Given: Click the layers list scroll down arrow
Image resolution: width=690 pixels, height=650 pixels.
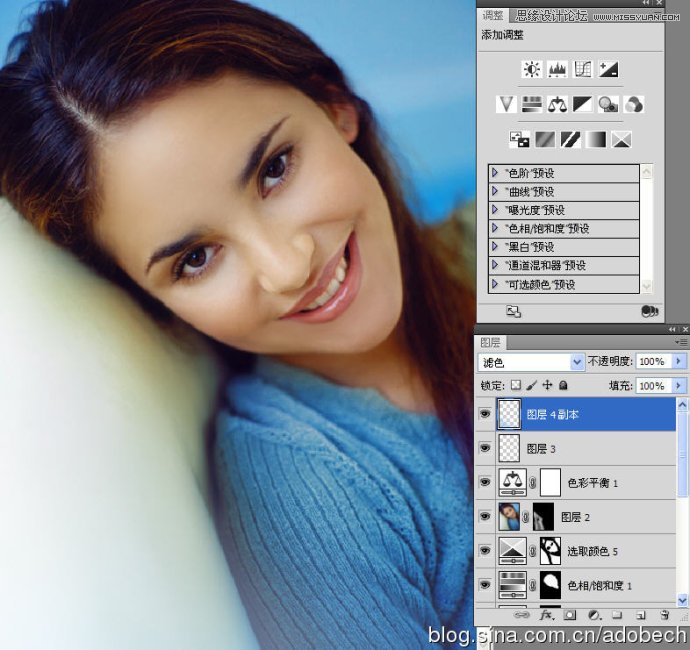Looking at the screenshot, I should click(x=683, y=599).
